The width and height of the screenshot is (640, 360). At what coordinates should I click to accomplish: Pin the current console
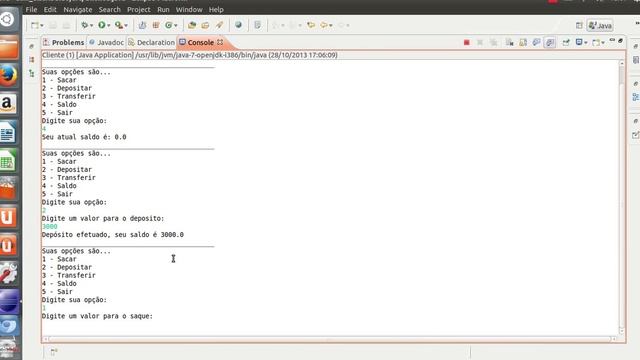tap(566, 42)
